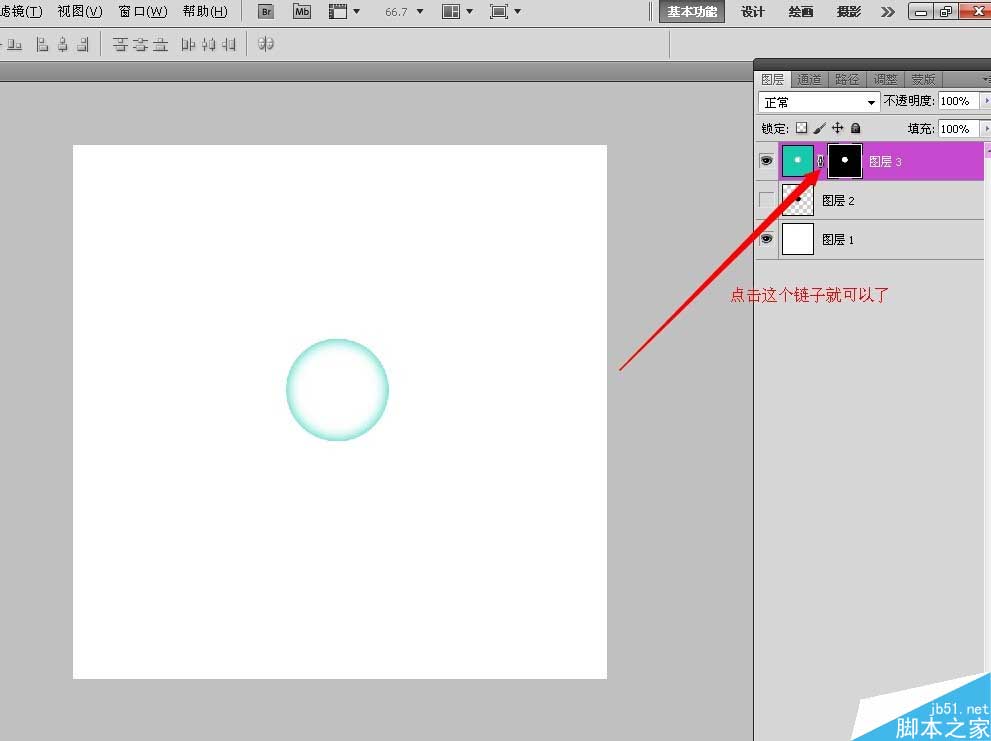Open the 视图(V) menu
Screen dimensions: 991x741
click(x=80, y=11)
